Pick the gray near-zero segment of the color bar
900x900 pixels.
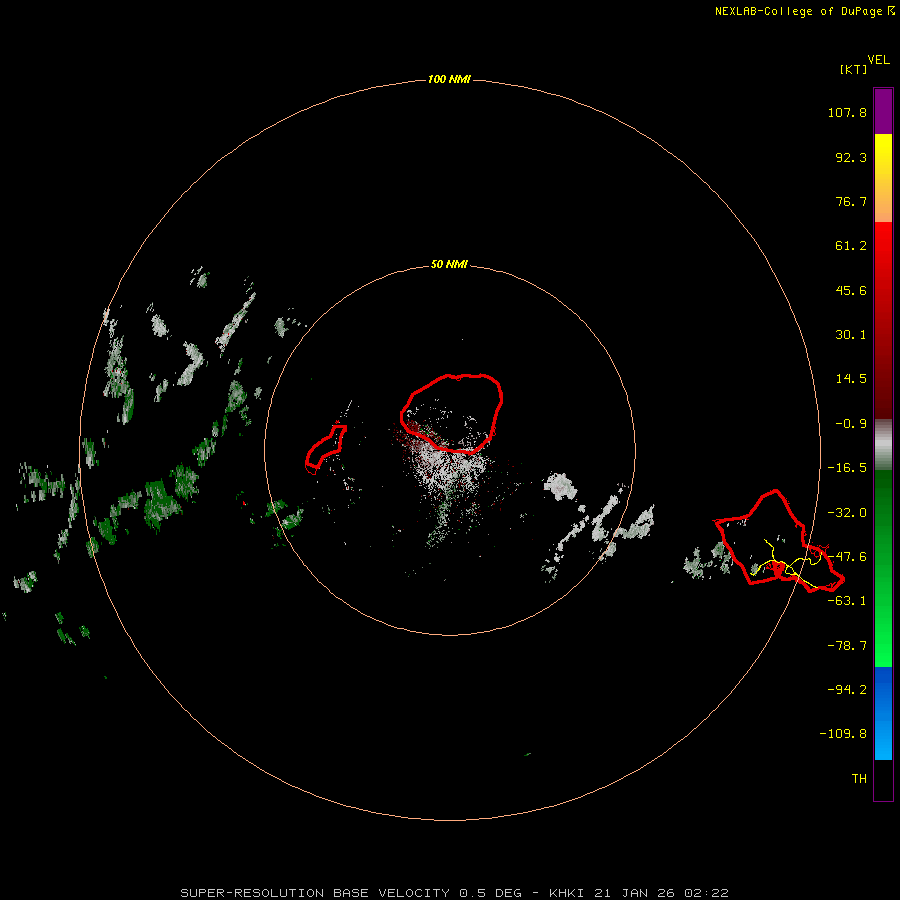point(883,445)
